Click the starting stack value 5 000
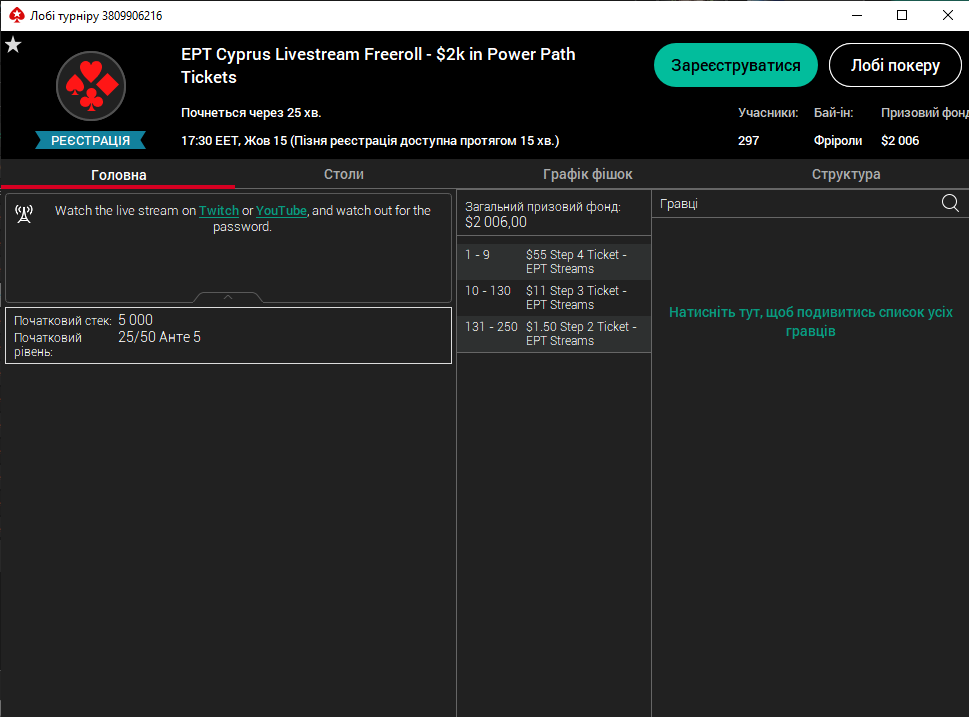Image resolution: width=969 pixels, height=717 pixels. (135, 320)
